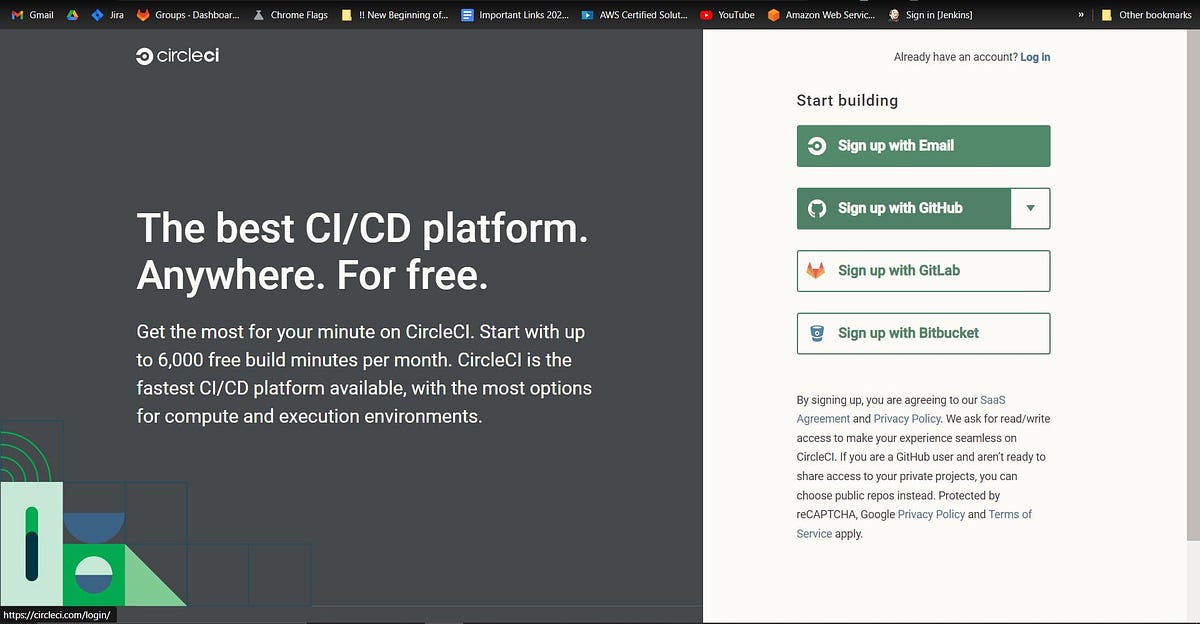Expand the hidden bookmarks chevron

(x=1081, y=15)
